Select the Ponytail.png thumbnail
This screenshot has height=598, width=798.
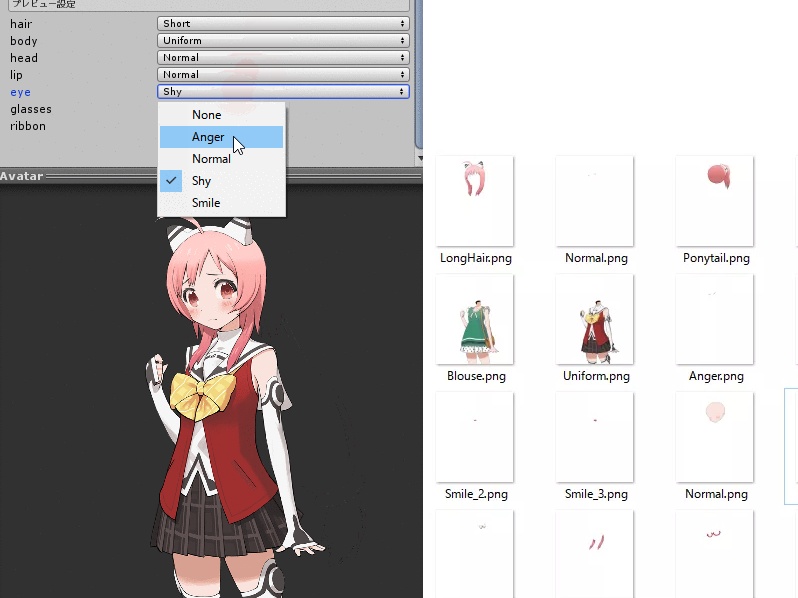coord(715,201)
